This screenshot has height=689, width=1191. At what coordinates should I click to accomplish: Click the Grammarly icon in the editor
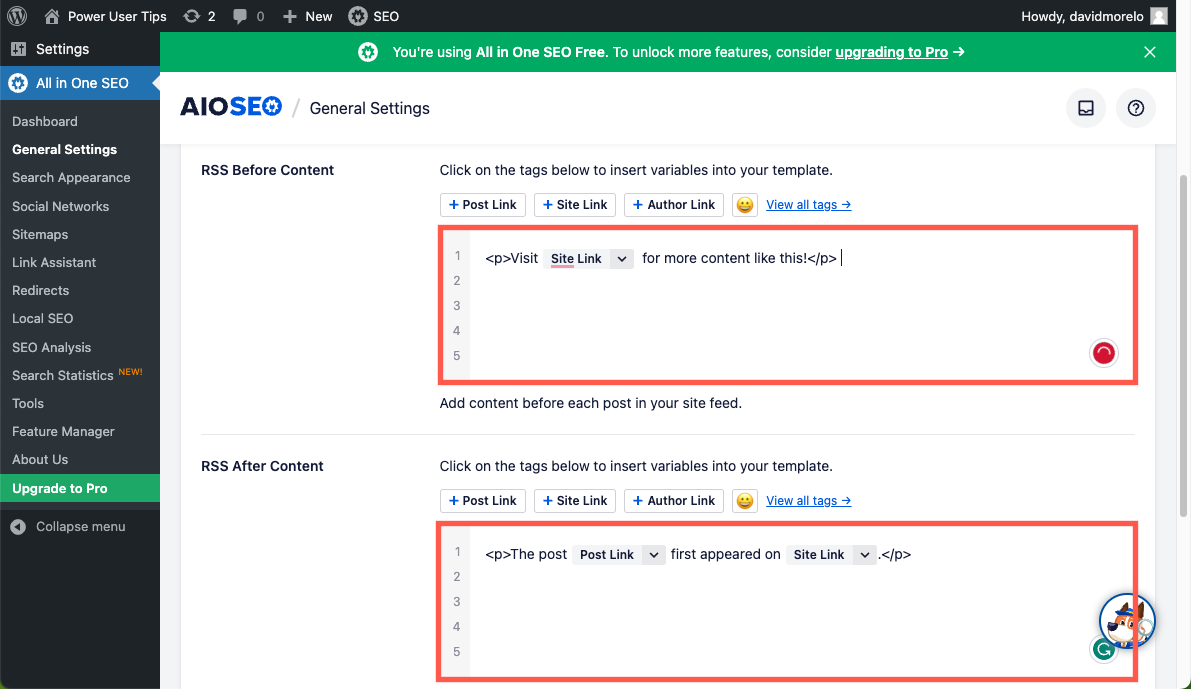coord(1103,649)
